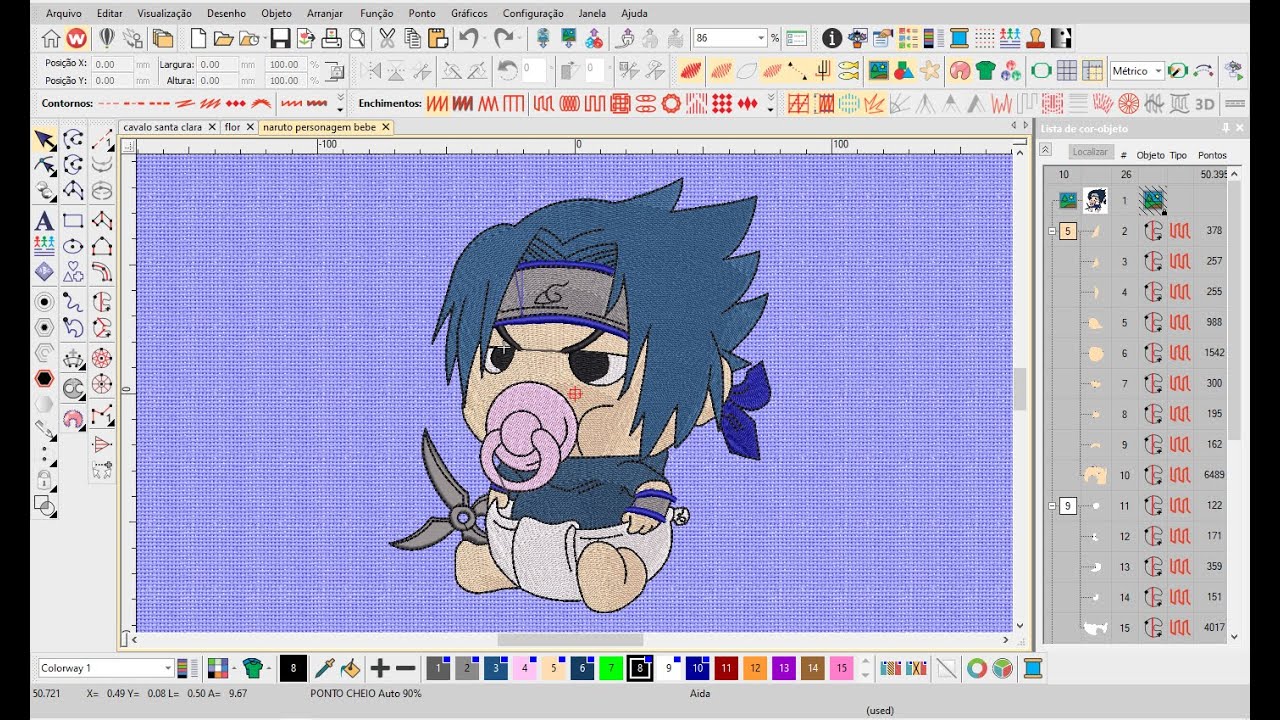Open the Desenho menu

(226, 14)
